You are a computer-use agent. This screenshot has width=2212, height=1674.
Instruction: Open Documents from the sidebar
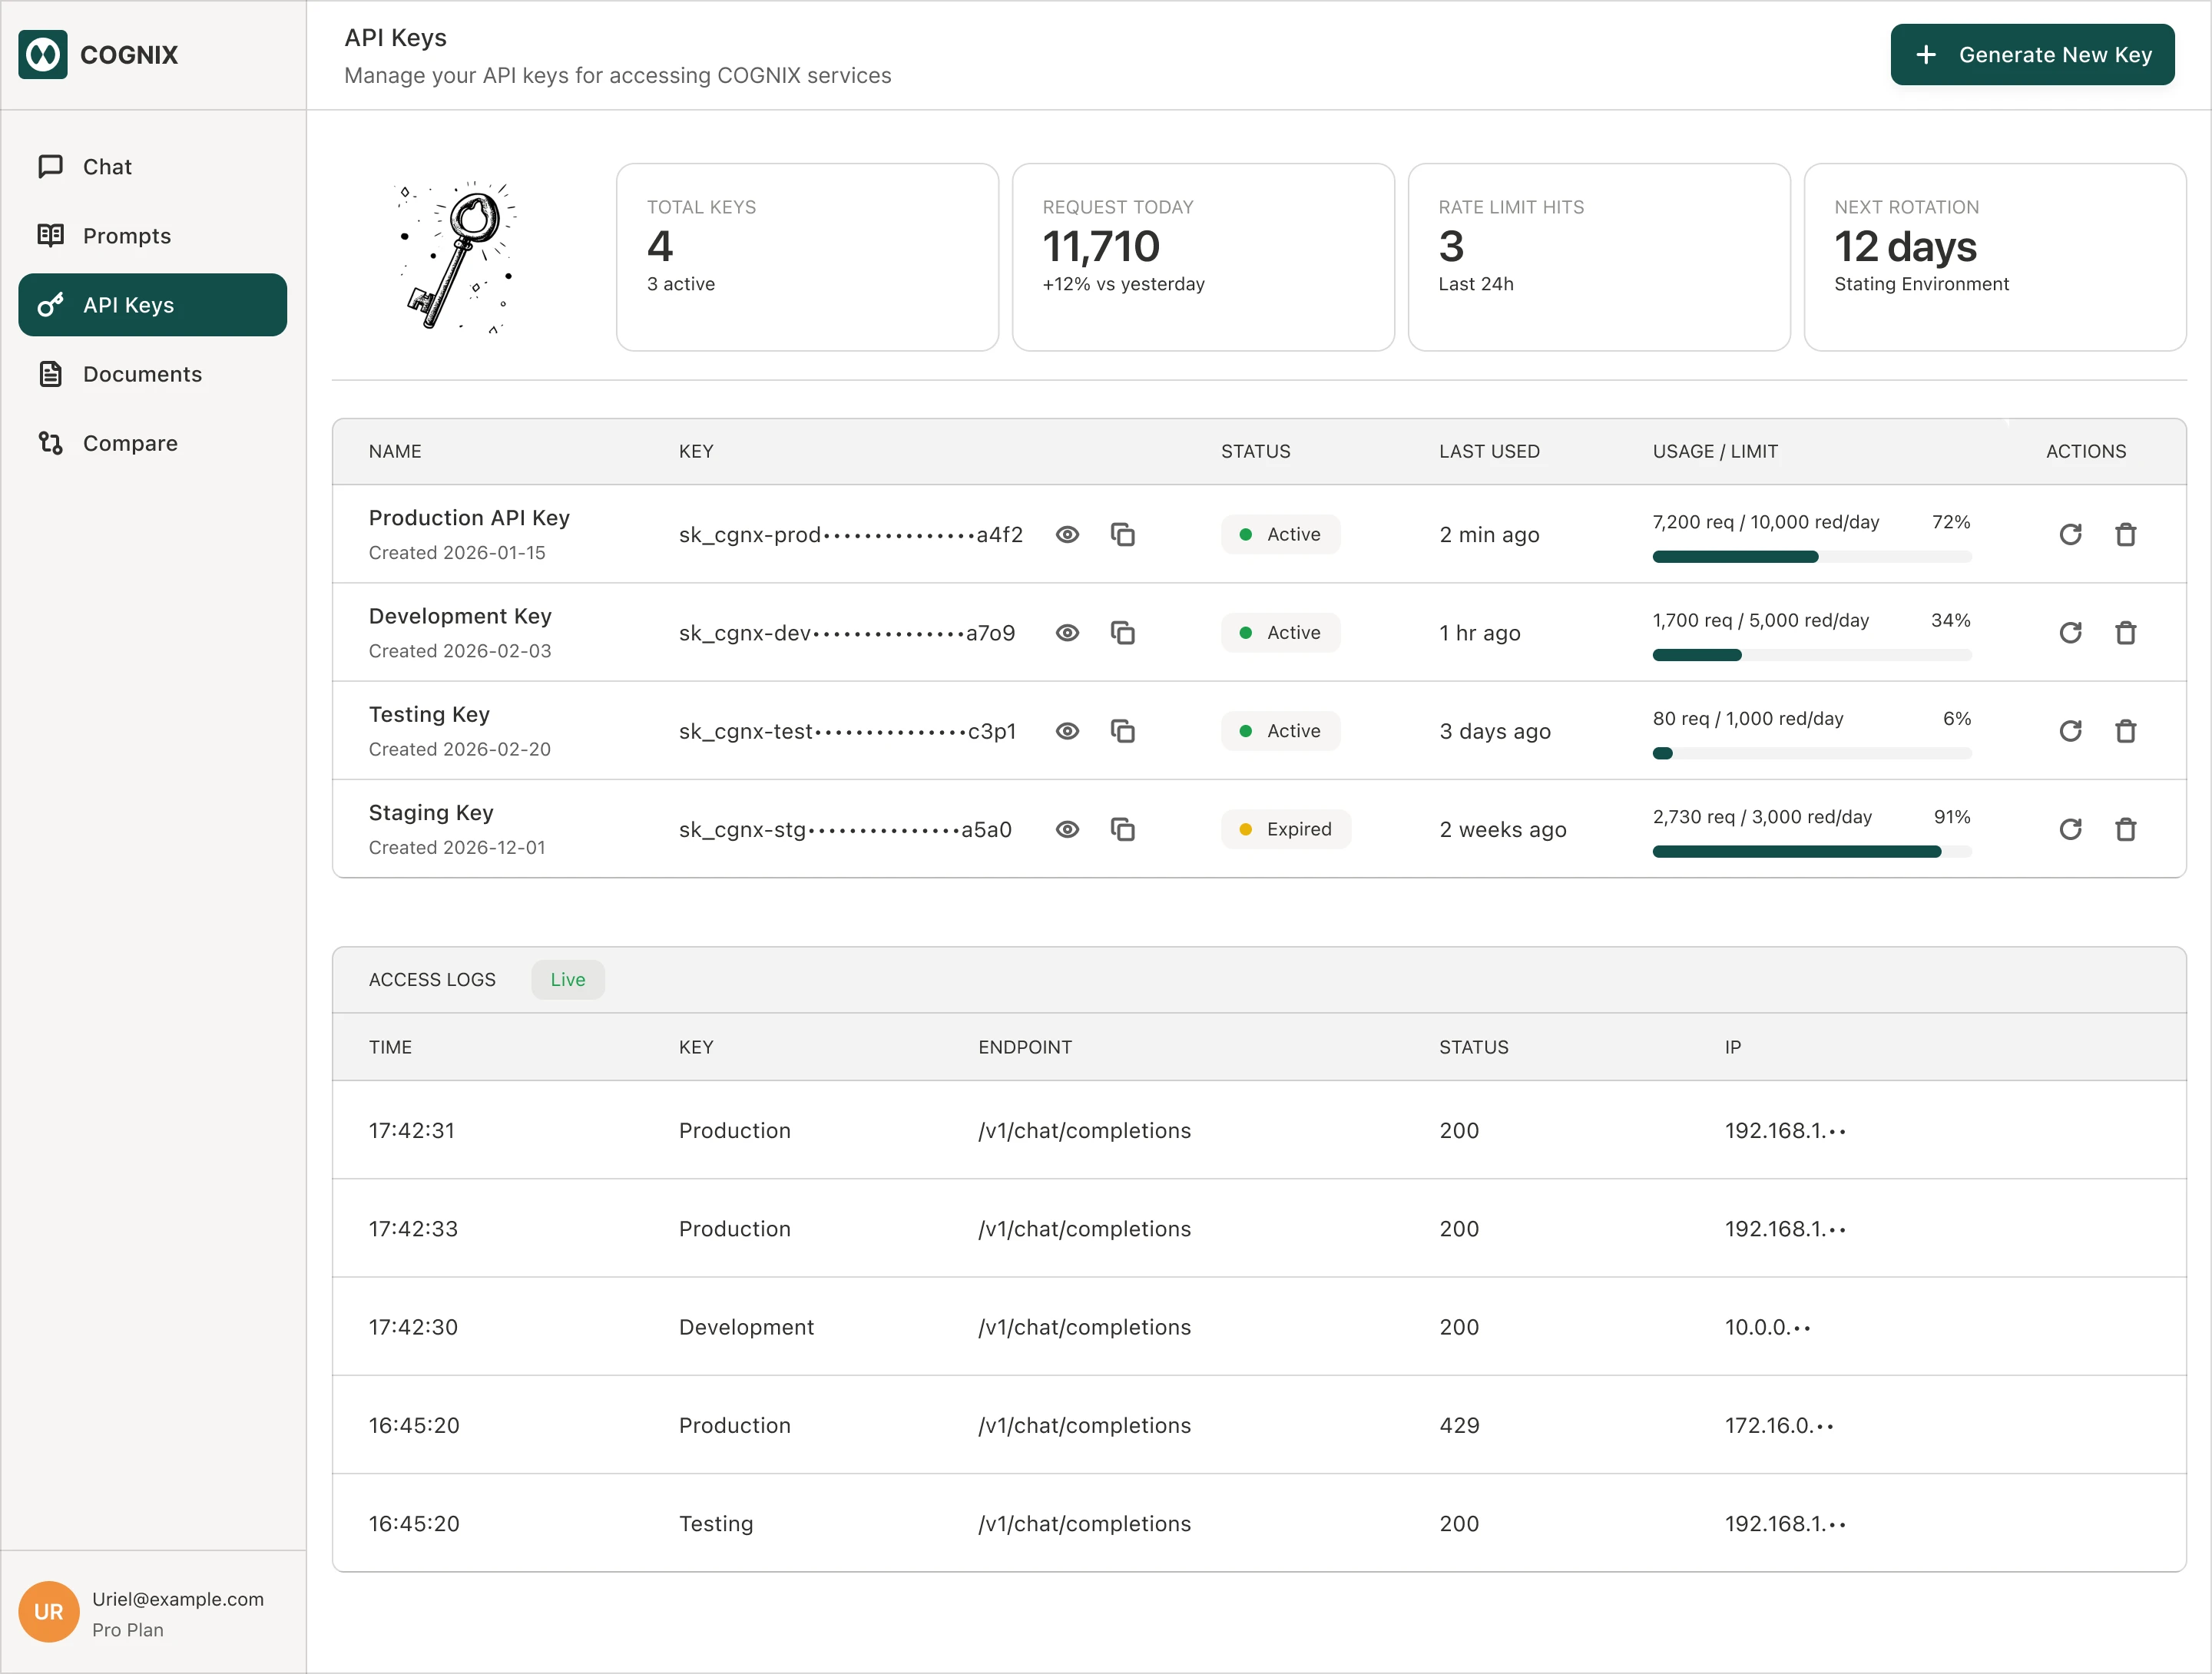click(142, 374)
